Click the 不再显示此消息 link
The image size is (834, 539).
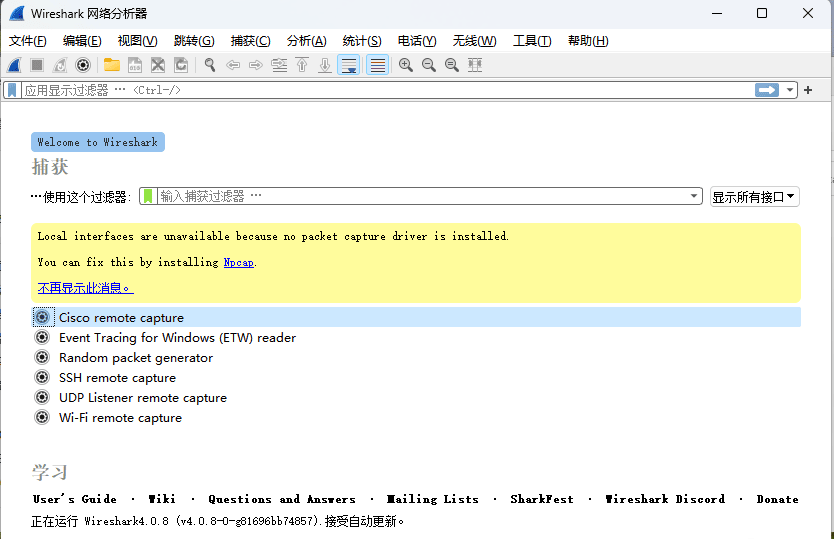[x=84, y=288]
